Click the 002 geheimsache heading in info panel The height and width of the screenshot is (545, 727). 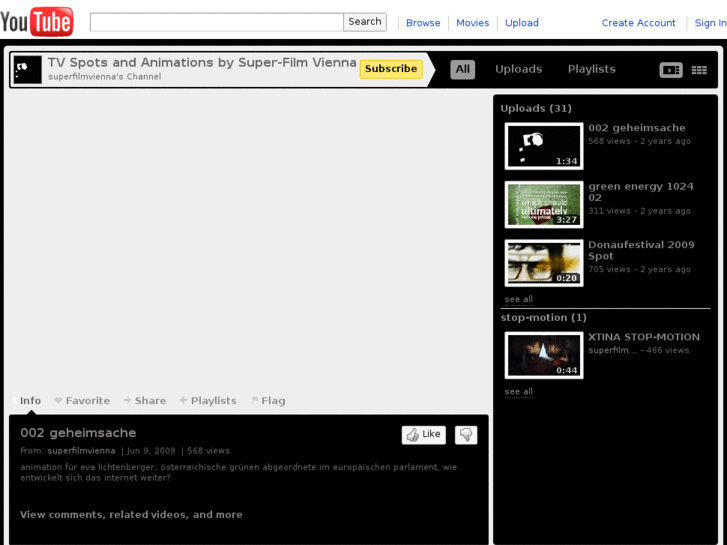(78, 433)
